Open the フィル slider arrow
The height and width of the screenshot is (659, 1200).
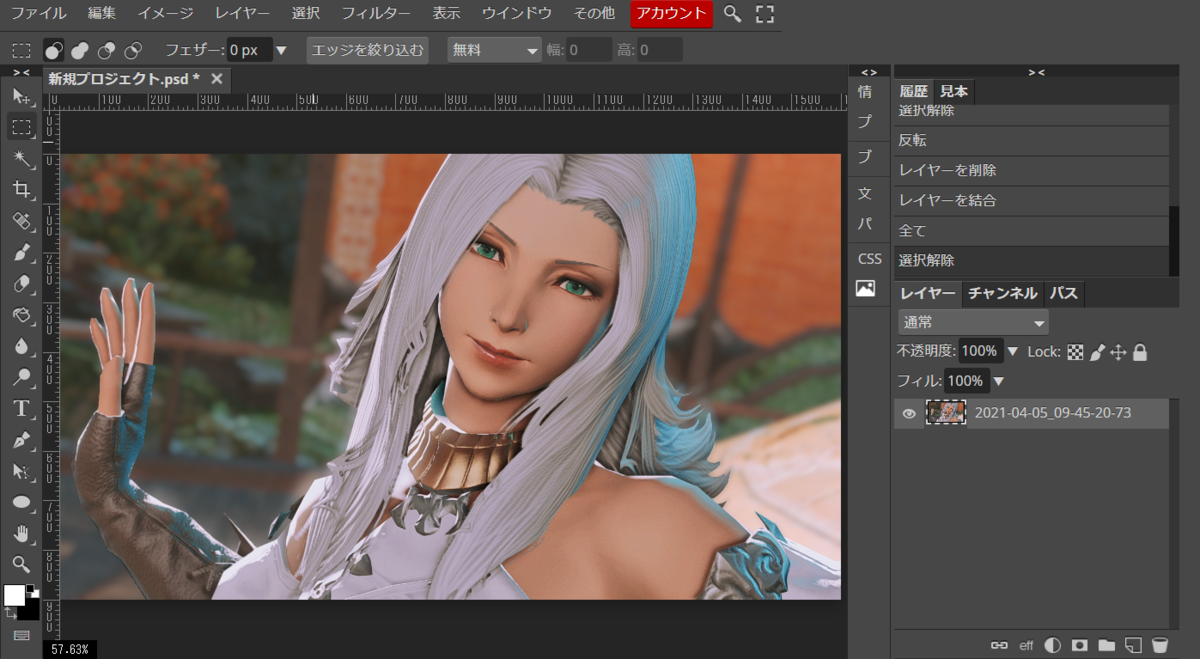[998, 381]
